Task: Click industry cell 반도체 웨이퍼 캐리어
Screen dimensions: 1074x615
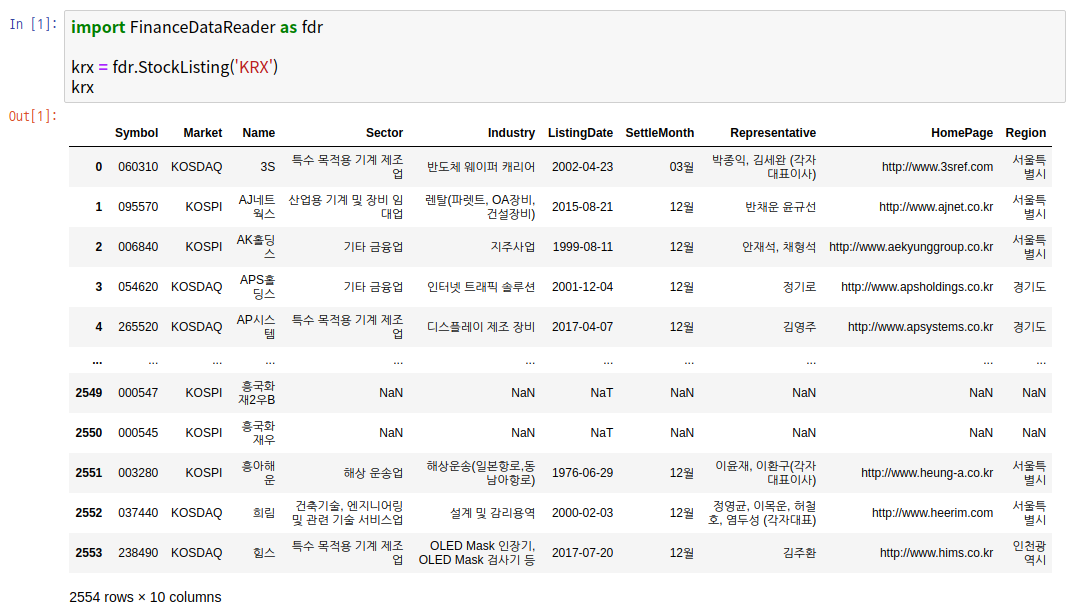Action: pos(481,167)
